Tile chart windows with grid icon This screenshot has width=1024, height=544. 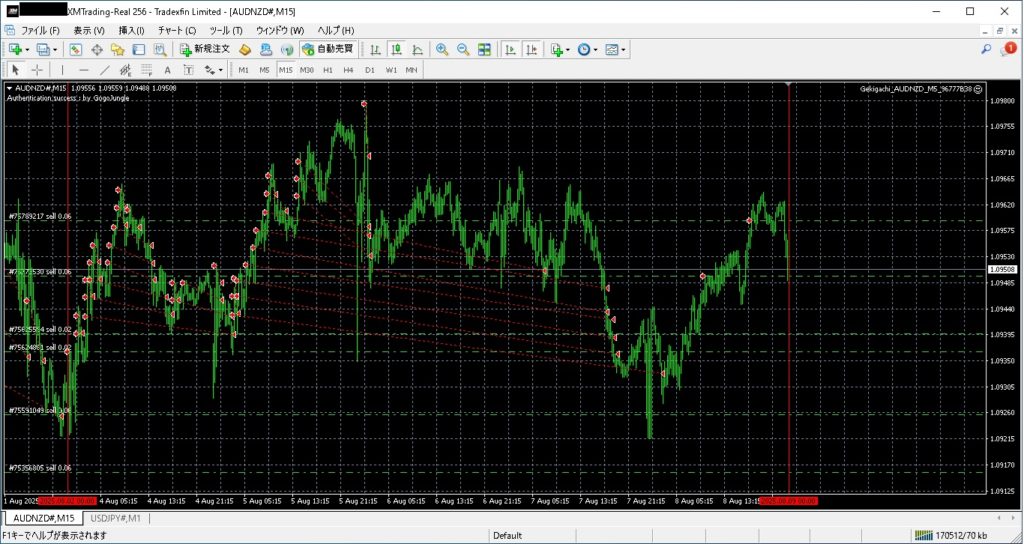pos(484,49)
